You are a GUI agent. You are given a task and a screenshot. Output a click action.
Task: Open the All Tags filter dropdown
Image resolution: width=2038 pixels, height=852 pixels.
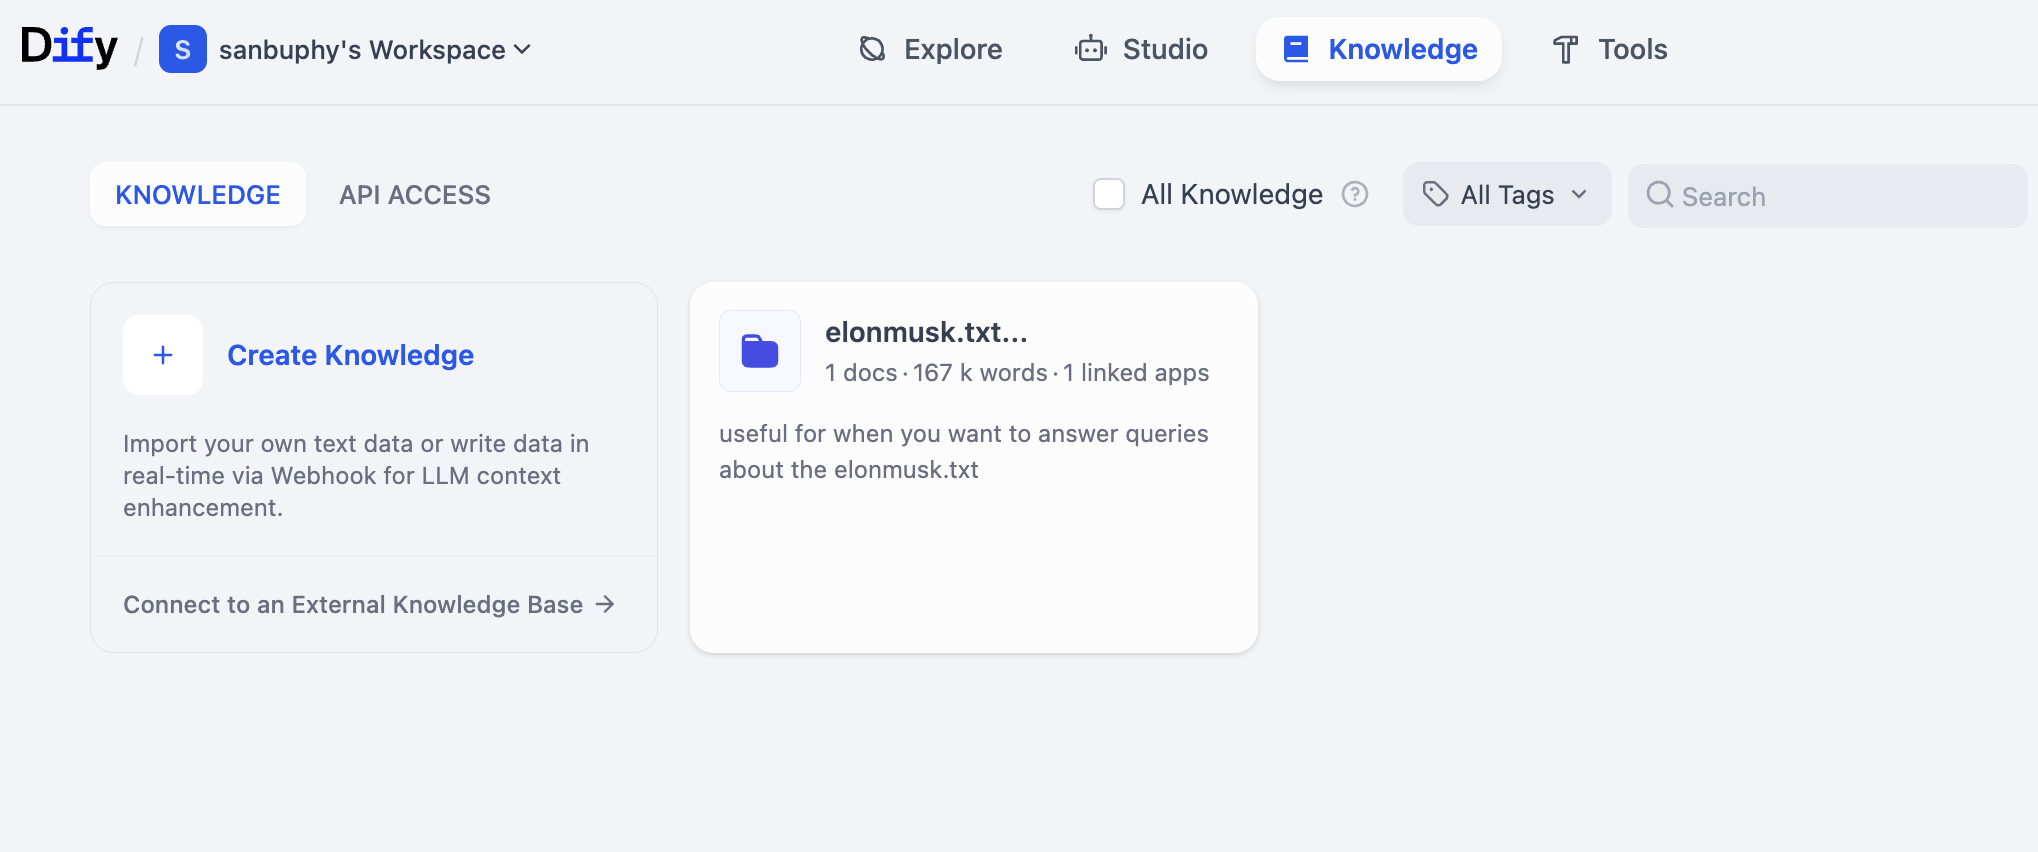click(x=1506, y=194)
